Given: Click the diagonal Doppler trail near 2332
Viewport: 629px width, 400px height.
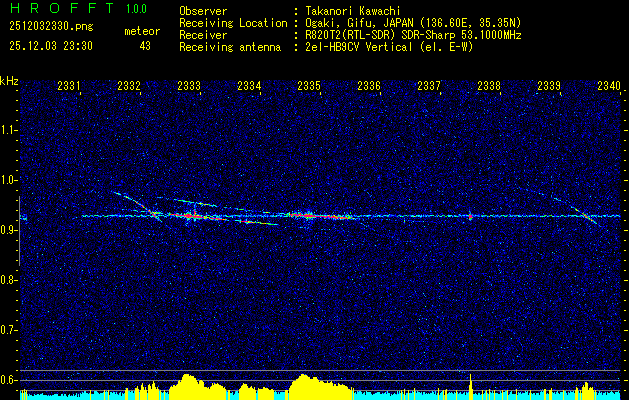Looking at the screenshot, I should click(138, 204).
